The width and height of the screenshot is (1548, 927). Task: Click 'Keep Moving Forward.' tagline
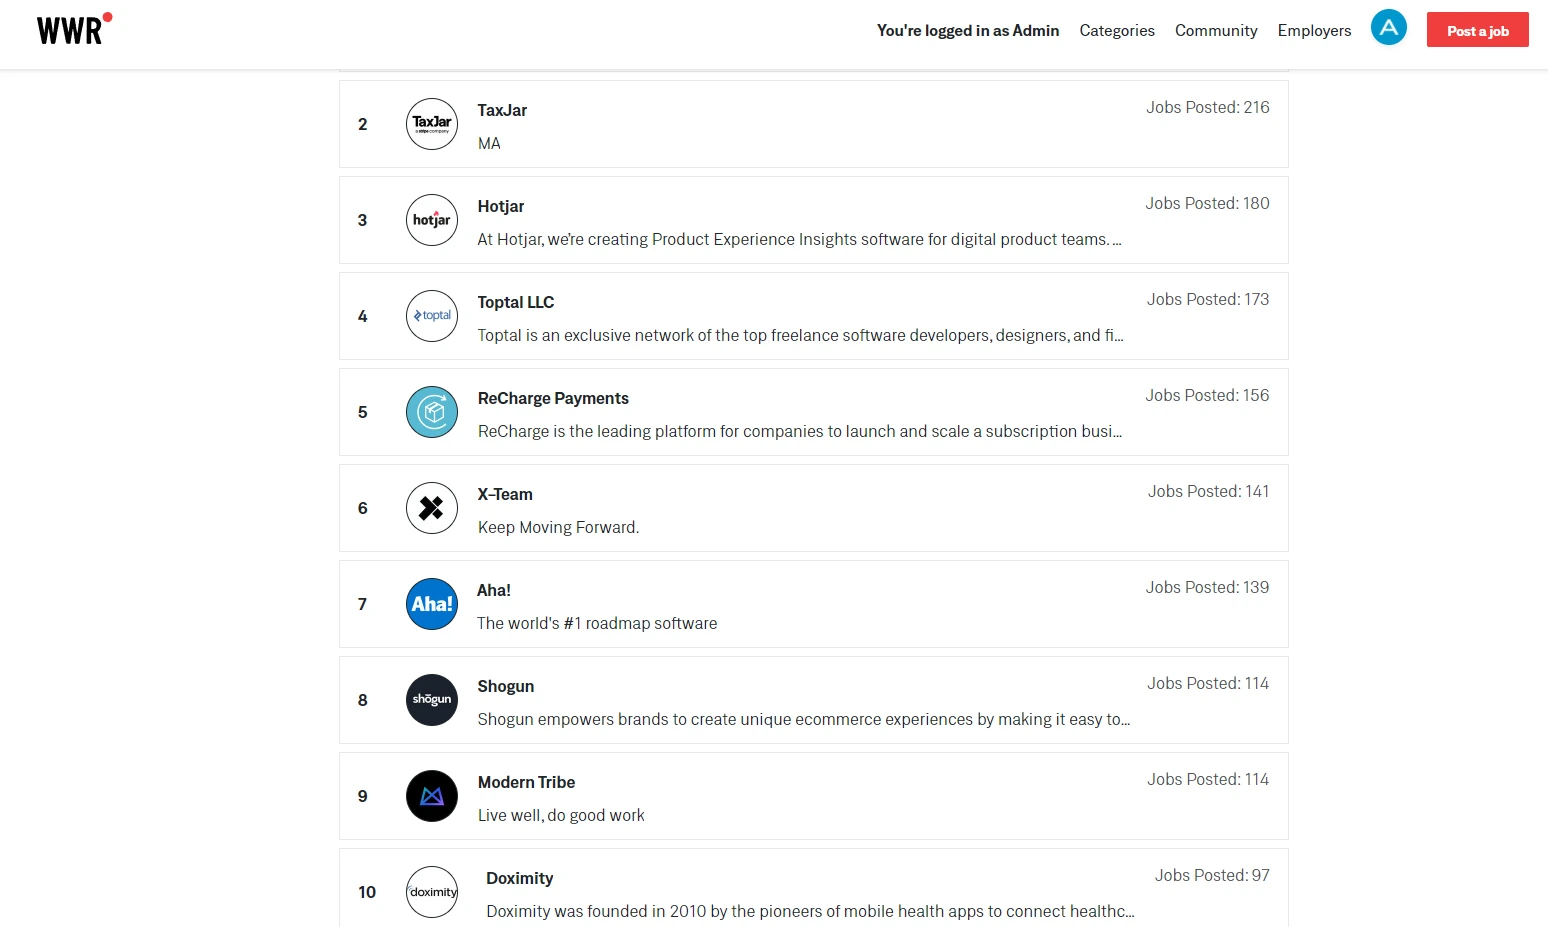[558, 527]
